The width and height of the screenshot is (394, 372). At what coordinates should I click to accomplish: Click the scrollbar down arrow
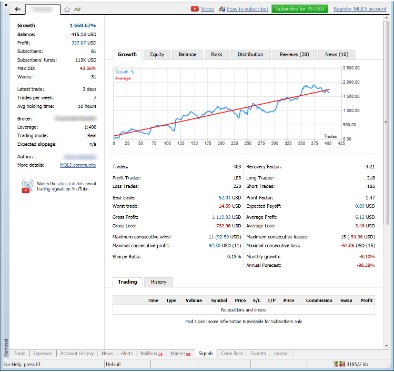(386, 346)
